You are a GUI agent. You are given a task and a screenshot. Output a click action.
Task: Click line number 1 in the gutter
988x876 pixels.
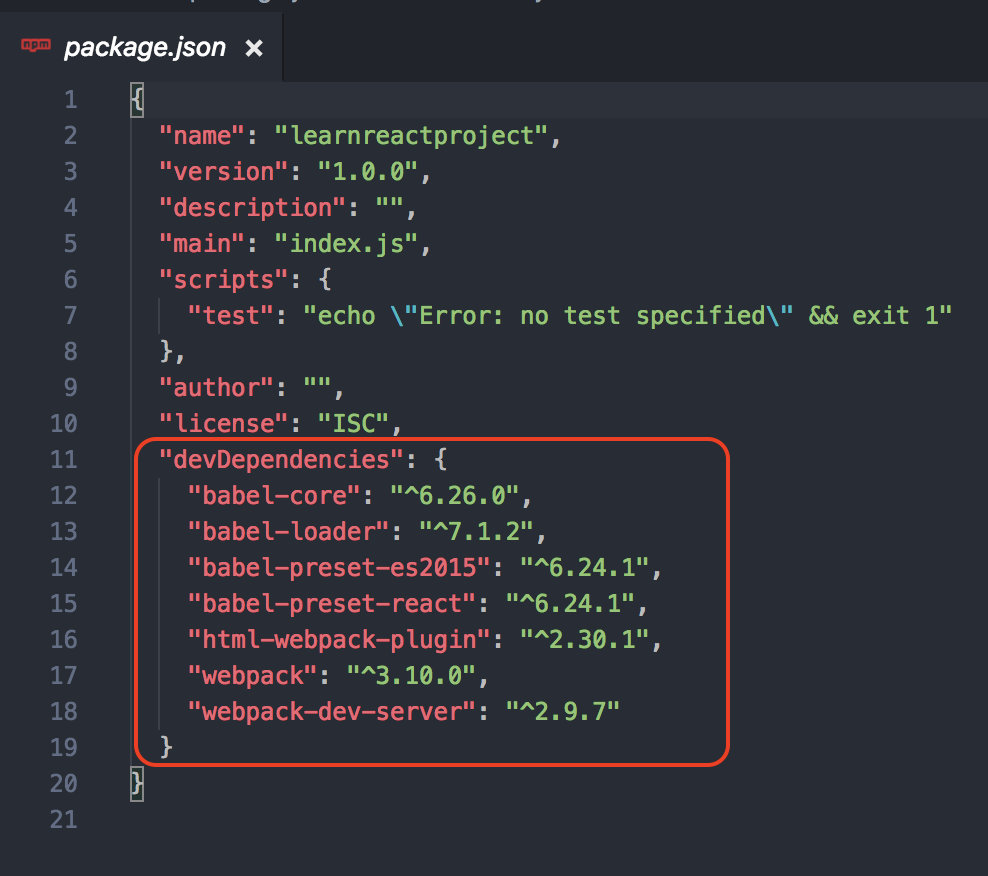[70, 99]
